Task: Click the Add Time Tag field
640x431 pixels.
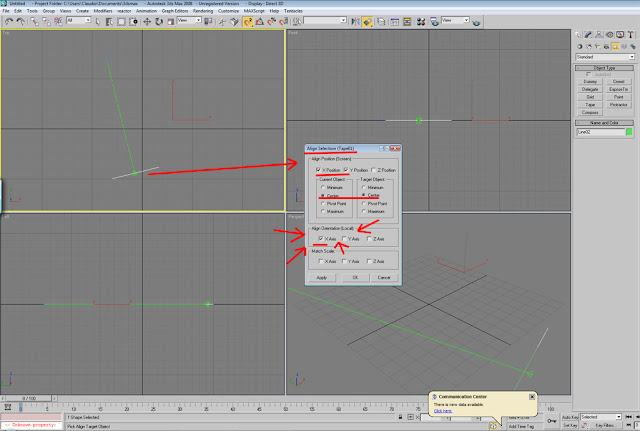Action: pos(523,426)
